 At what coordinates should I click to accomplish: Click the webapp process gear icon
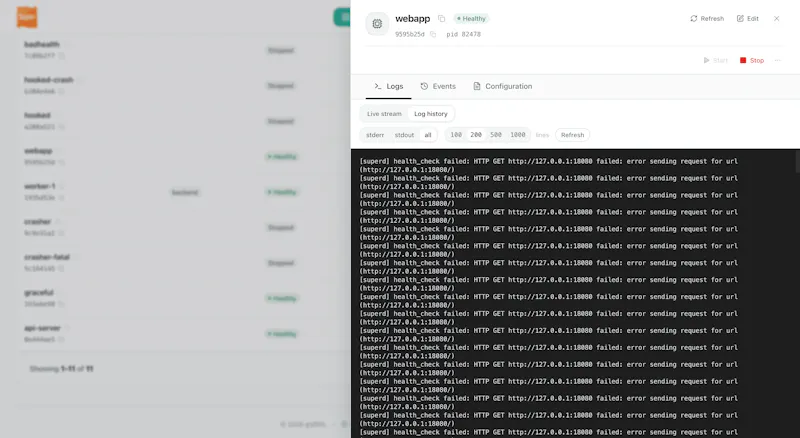(377, 23)
